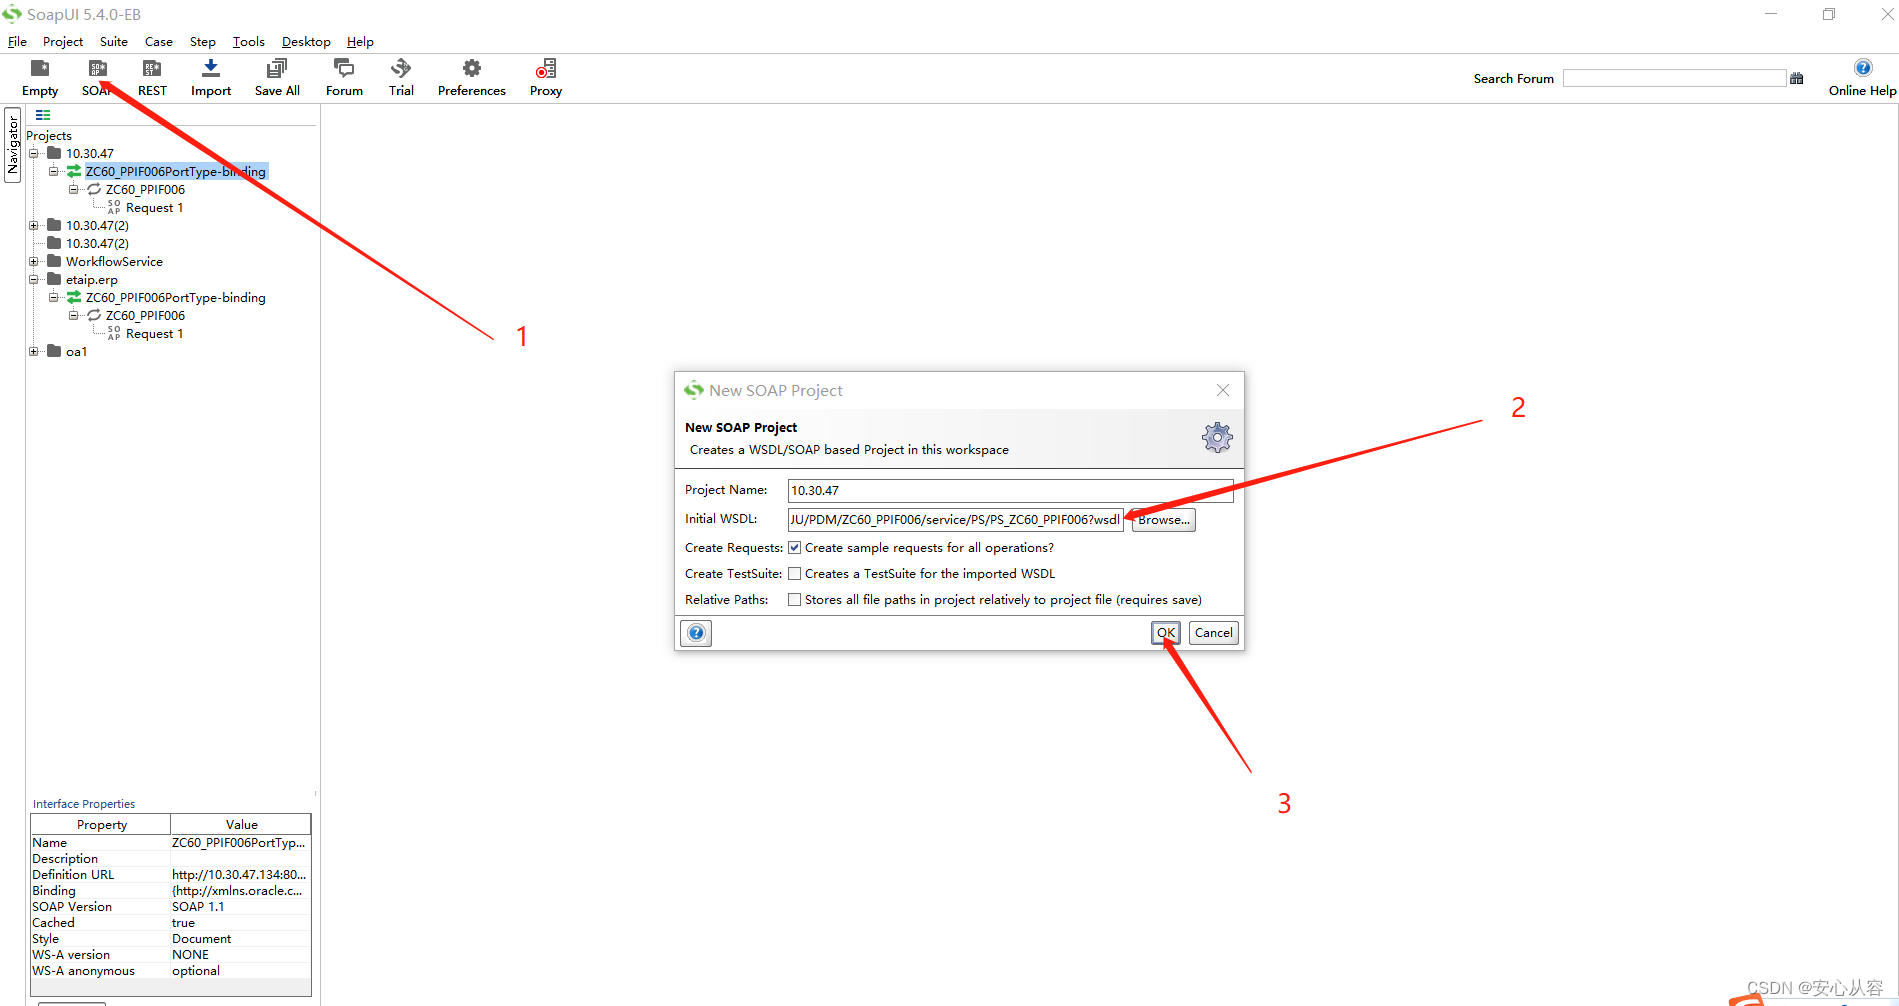The image size is (1899, 1006).
Task: Click OK in New SOAP Project dialog
Action: [1166, 633]
